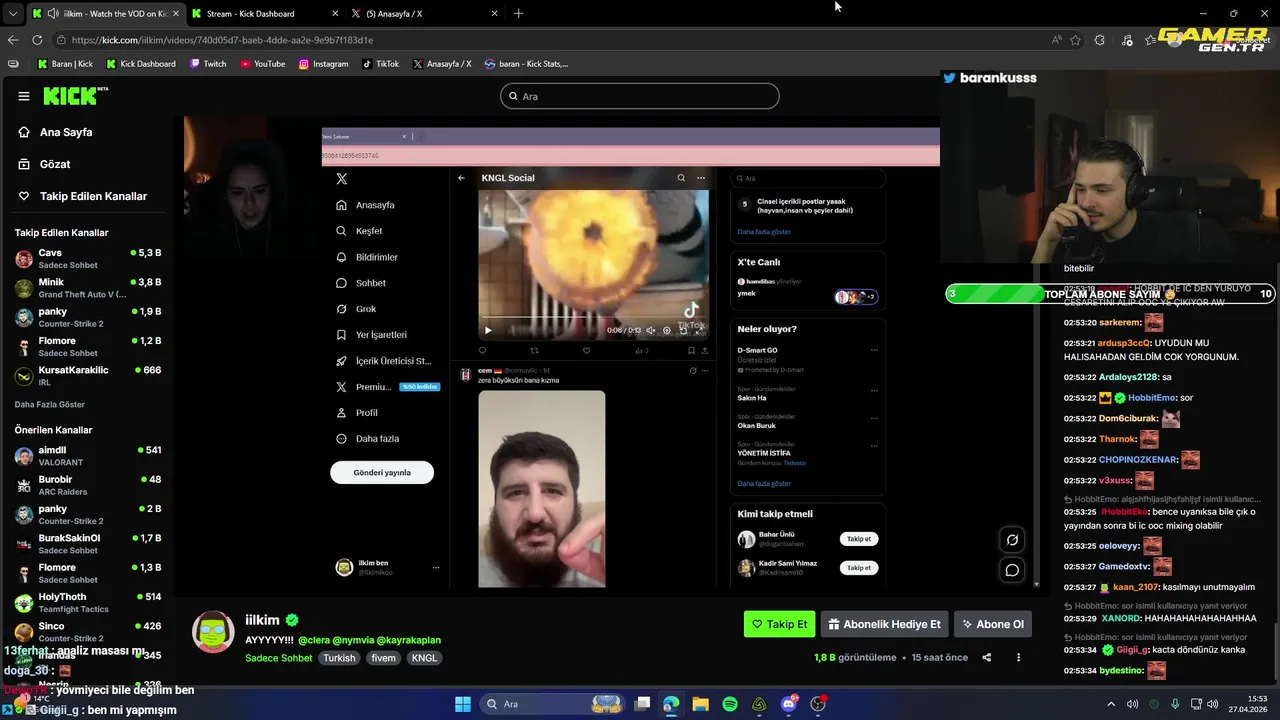The image size is (1280, 720).
Task: Open the HolyThoth Teamfight Tactics channel
Action: click(x=87, y=603)
